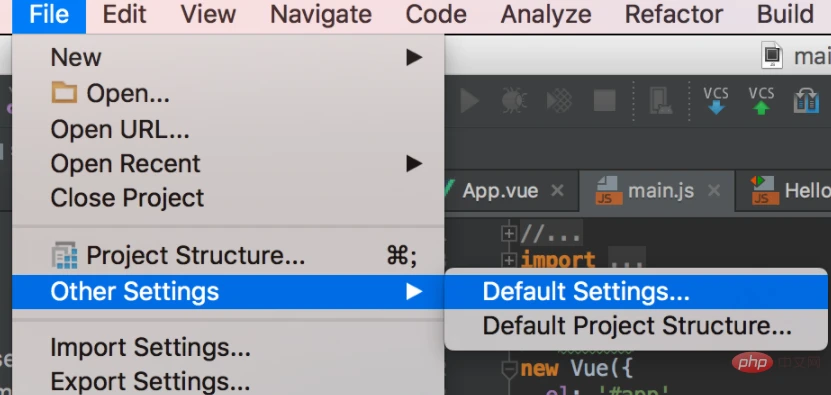Select Close Project in File menu

(127, 198)
